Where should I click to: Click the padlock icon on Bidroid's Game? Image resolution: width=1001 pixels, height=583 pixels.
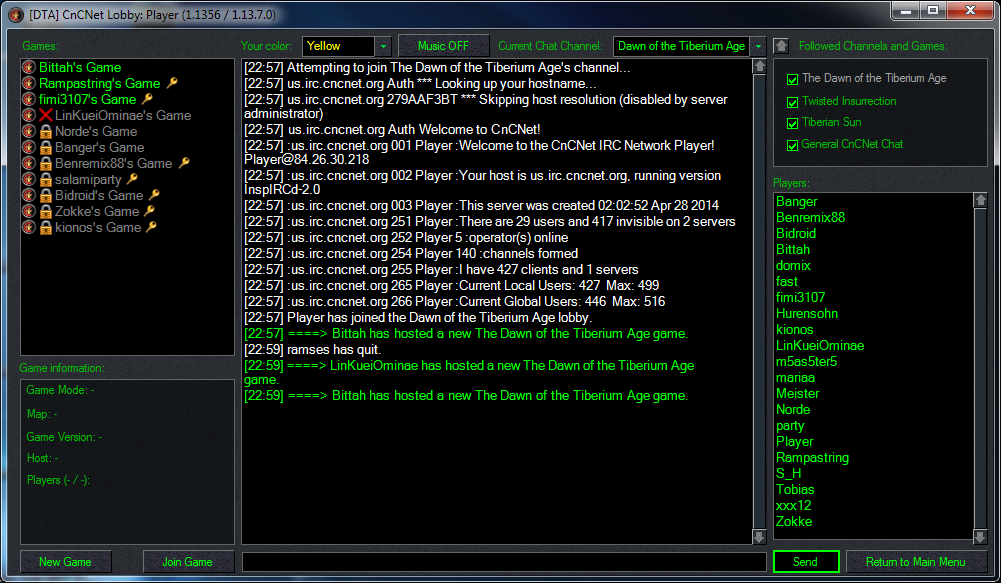(45, 195)
